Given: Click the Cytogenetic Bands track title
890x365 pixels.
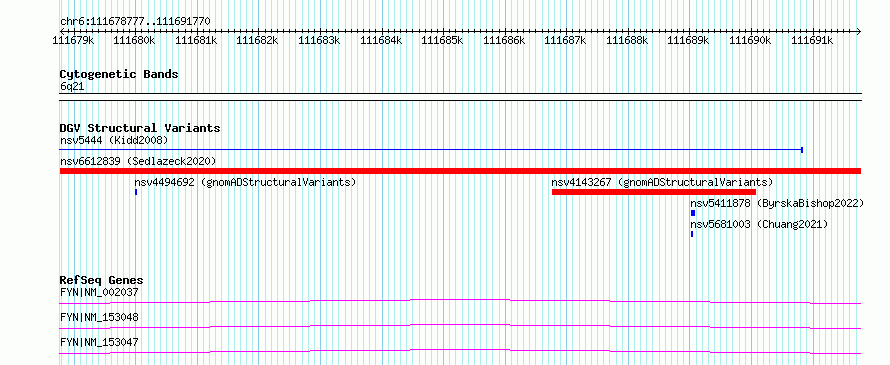Looking at the screenshot, I should tap(119, 74).
